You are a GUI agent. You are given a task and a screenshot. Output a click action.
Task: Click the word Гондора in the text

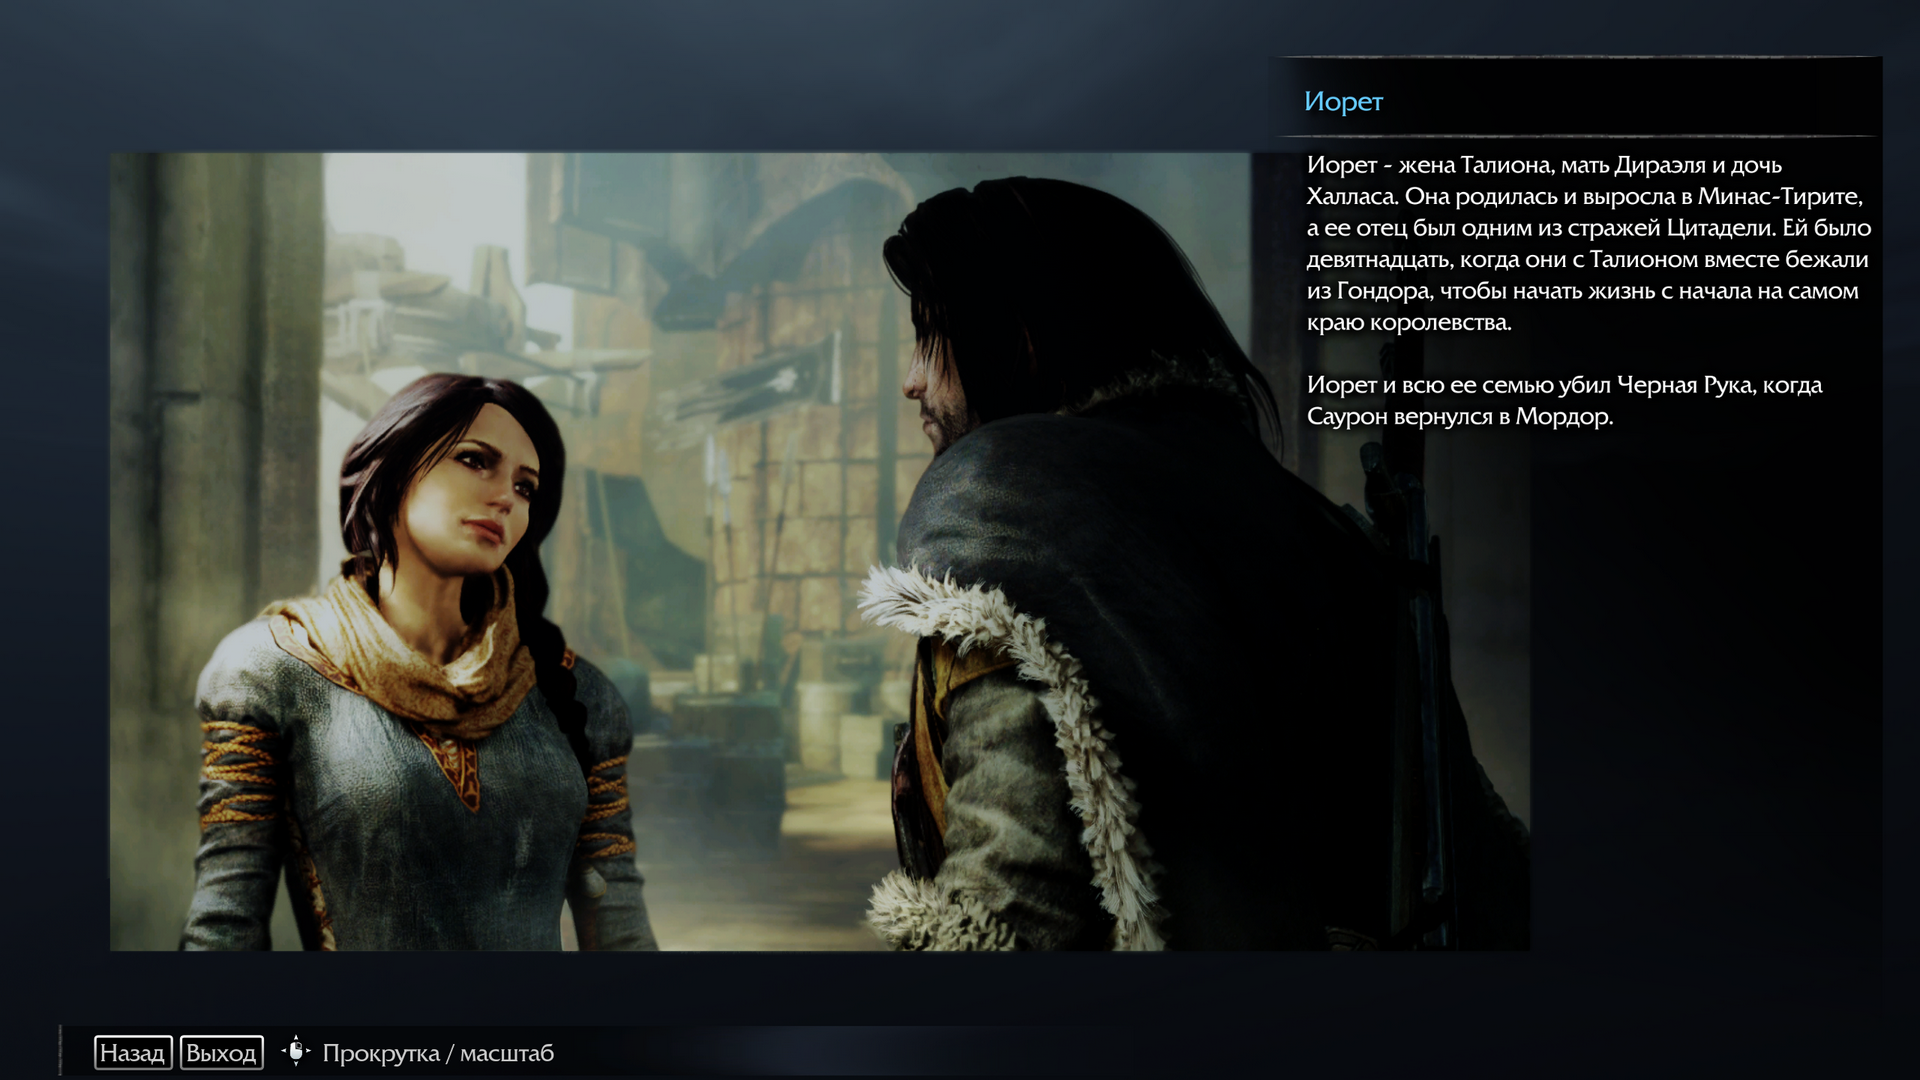(x=1382, y=291)
